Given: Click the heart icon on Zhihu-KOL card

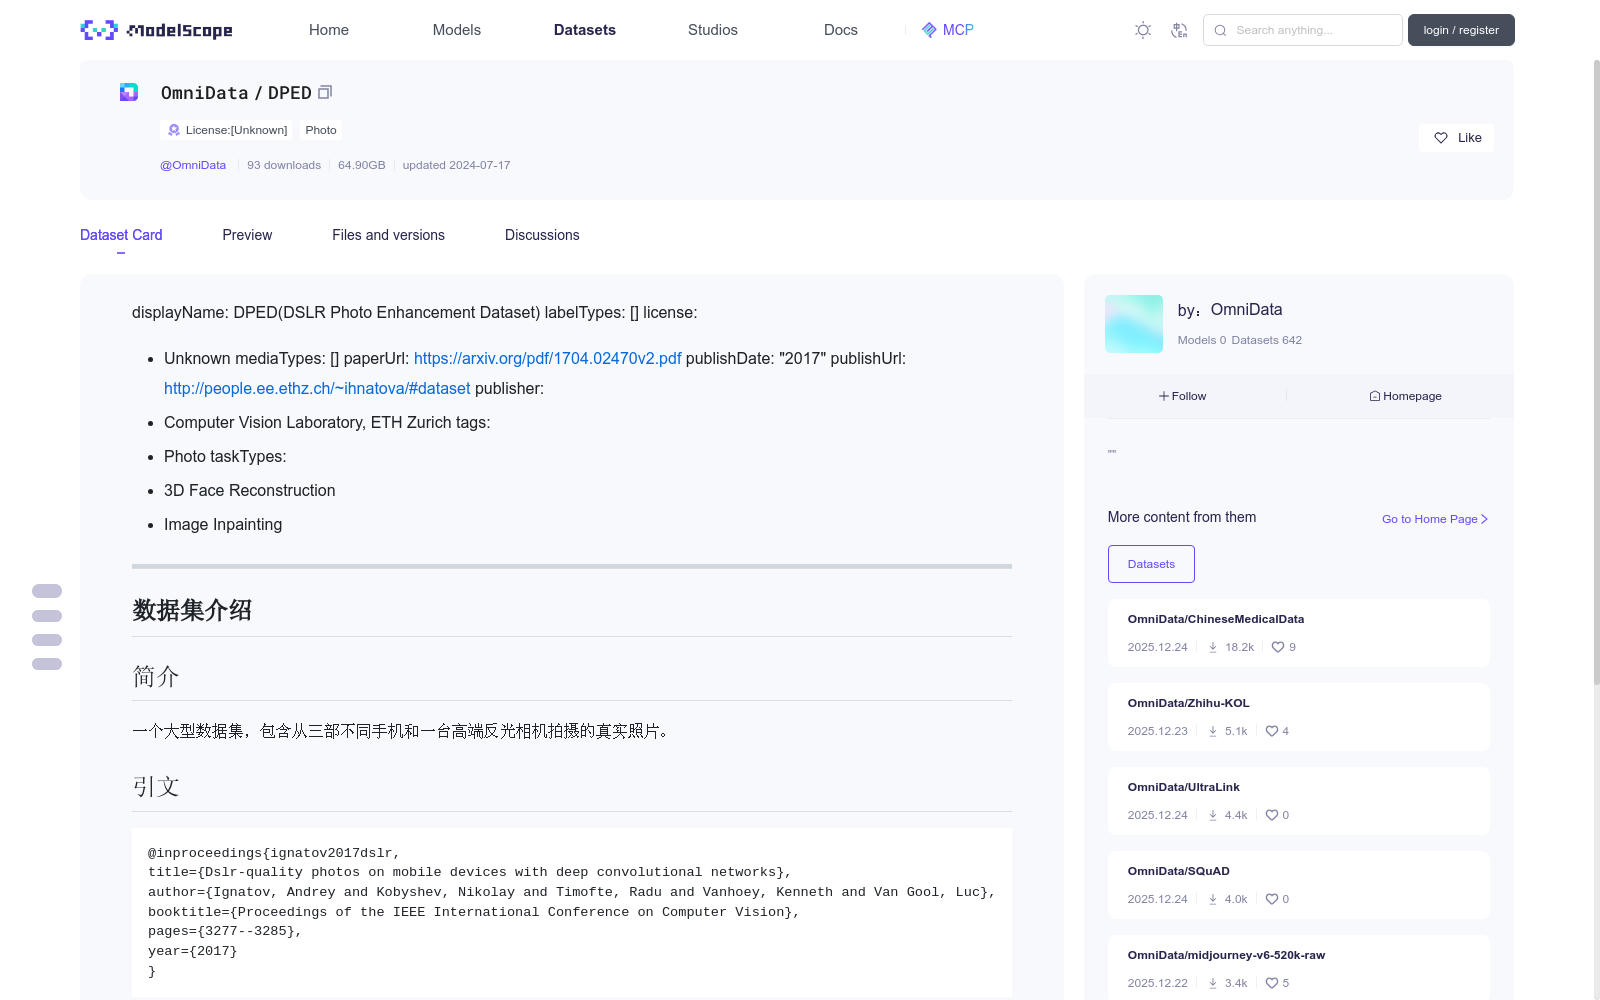Looking at the screenshot, I should pos(1272,731).
